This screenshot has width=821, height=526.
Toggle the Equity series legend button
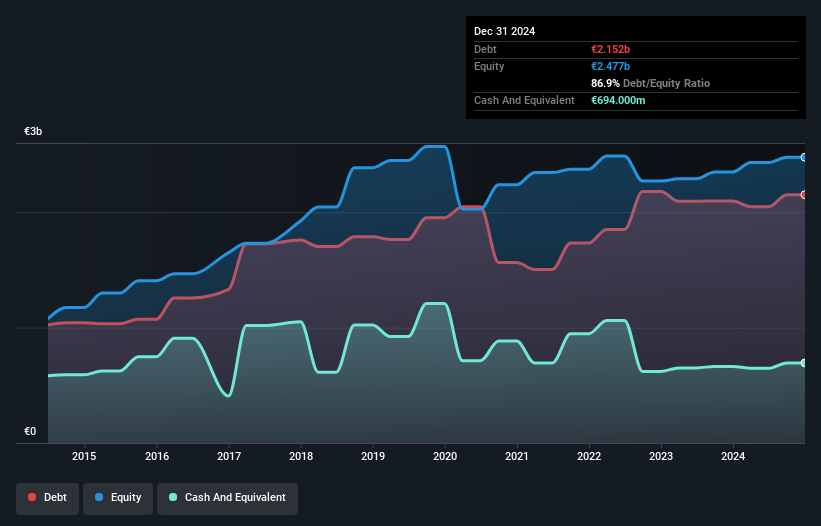click(118, 498)
